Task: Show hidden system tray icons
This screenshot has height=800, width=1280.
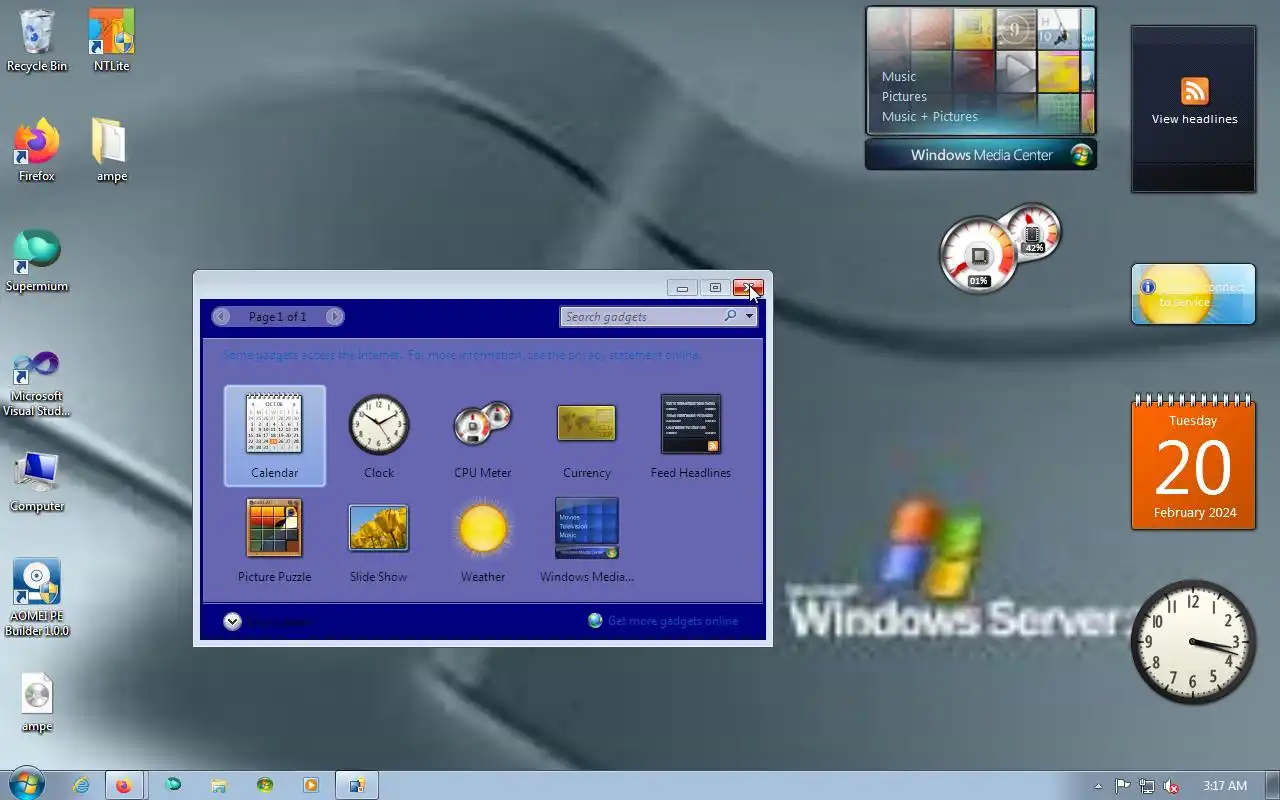Action: pos(1099,786)
